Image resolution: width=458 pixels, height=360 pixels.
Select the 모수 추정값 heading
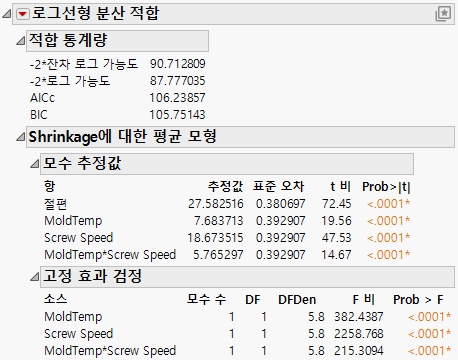227,164
